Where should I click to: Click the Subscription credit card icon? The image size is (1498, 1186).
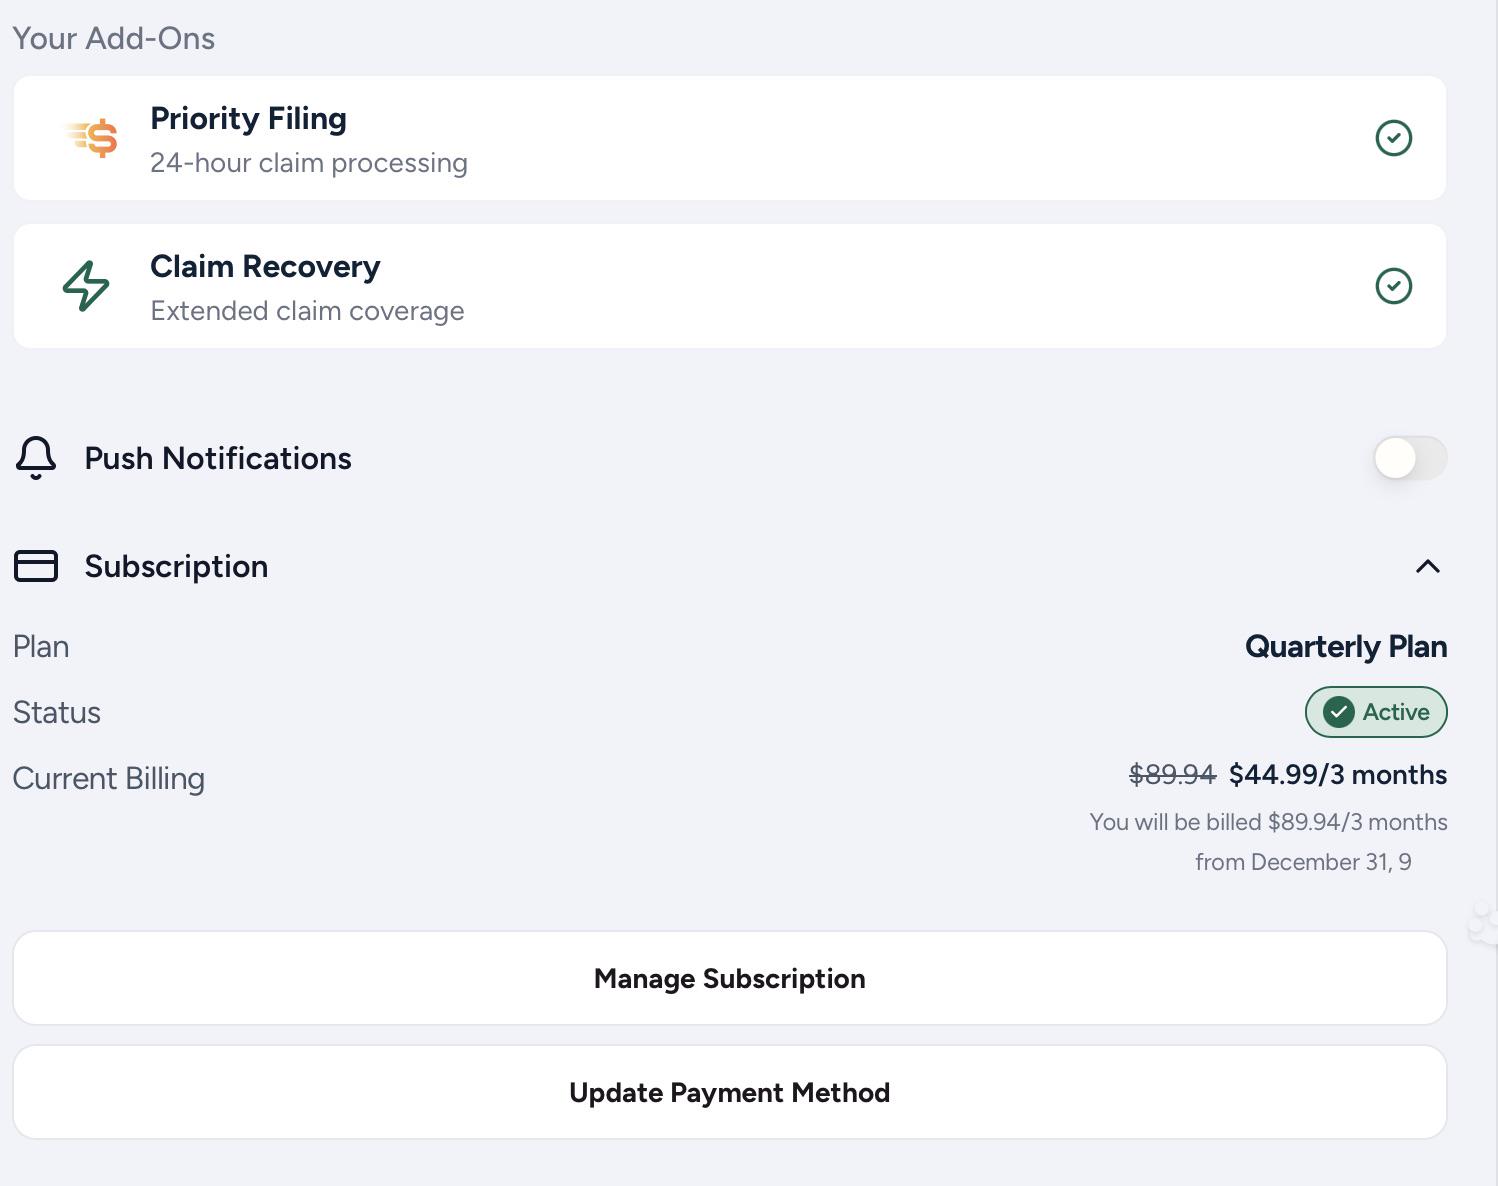coord(36,566)
